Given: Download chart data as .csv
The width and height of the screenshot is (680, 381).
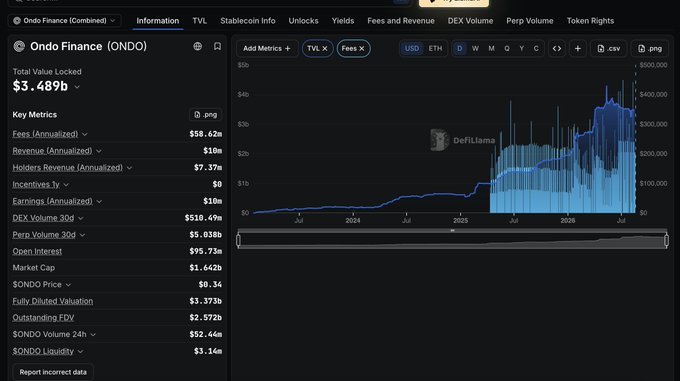Looking at the screenshot, I should pos(608,49).
